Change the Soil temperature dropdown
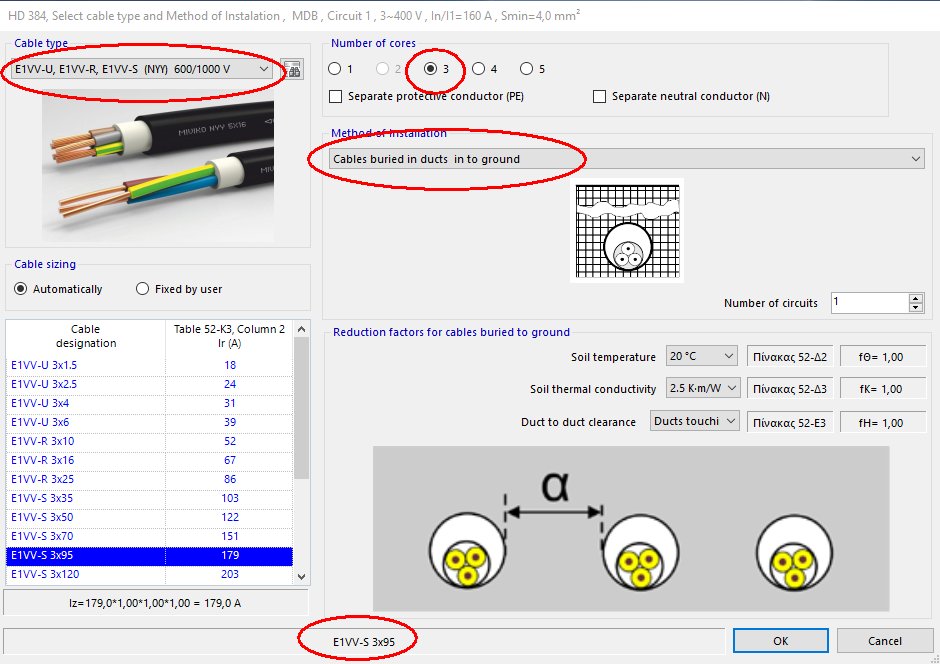 coord(700,356)
